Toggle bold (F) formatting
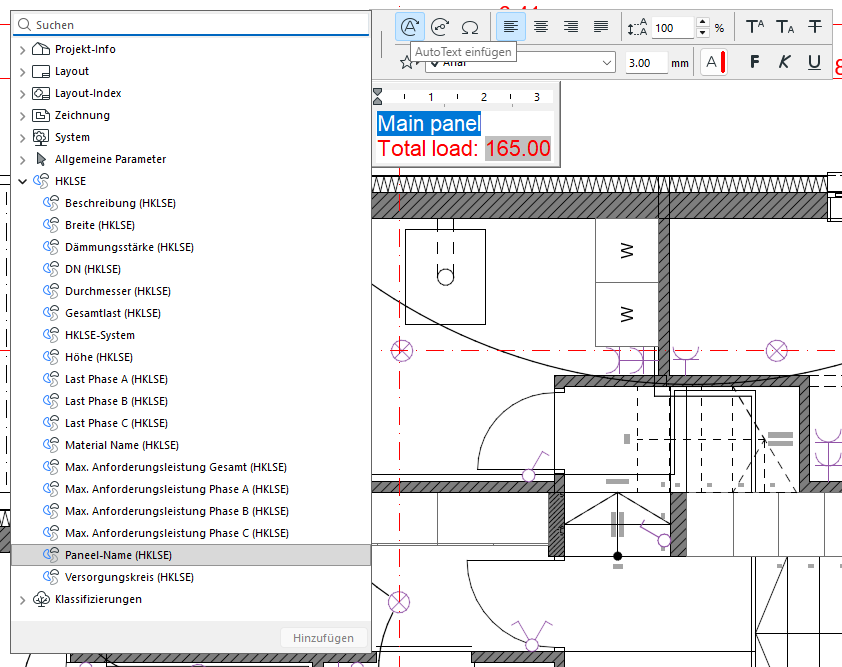Screen dimensions: 842x667 [754, 62]
